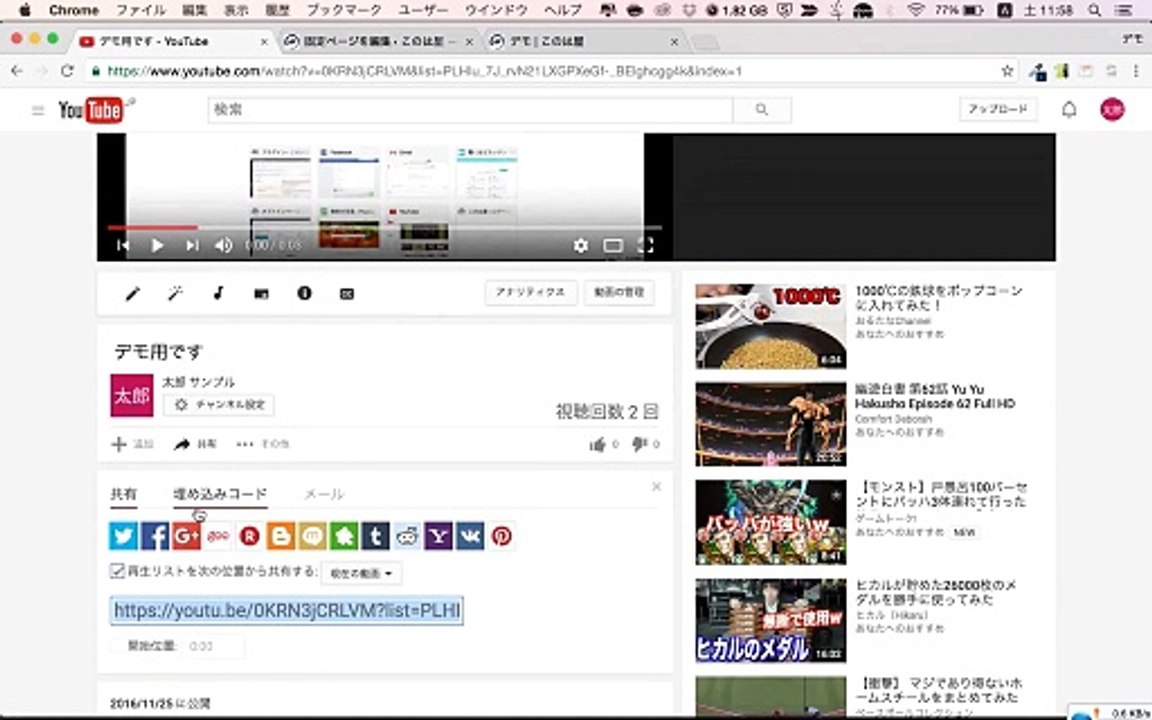1152x720 pixels.
Task: Open the info cards icon
Action: click(x=304, y=293)
